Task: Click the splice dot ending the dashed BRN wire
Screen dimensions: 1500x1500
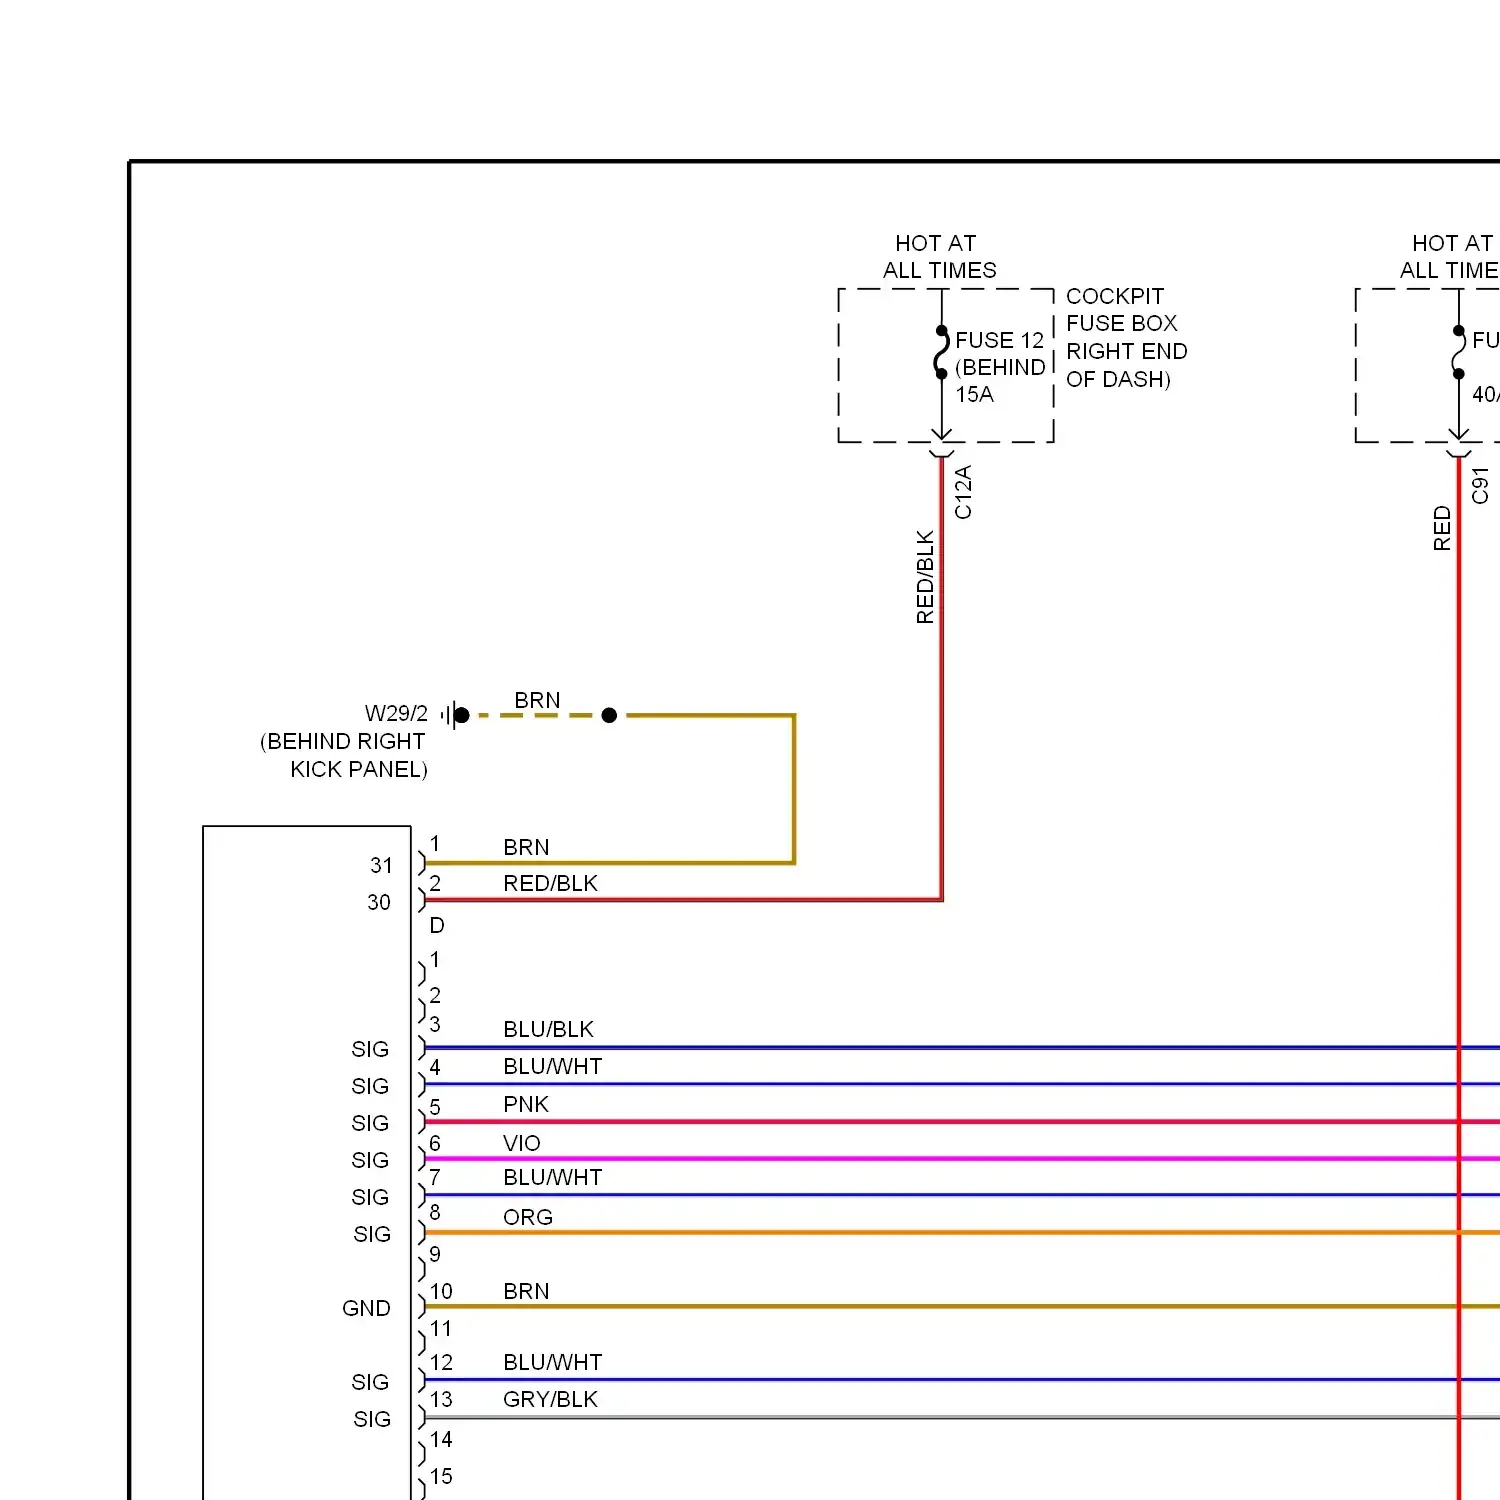Action: coord(609,715)
